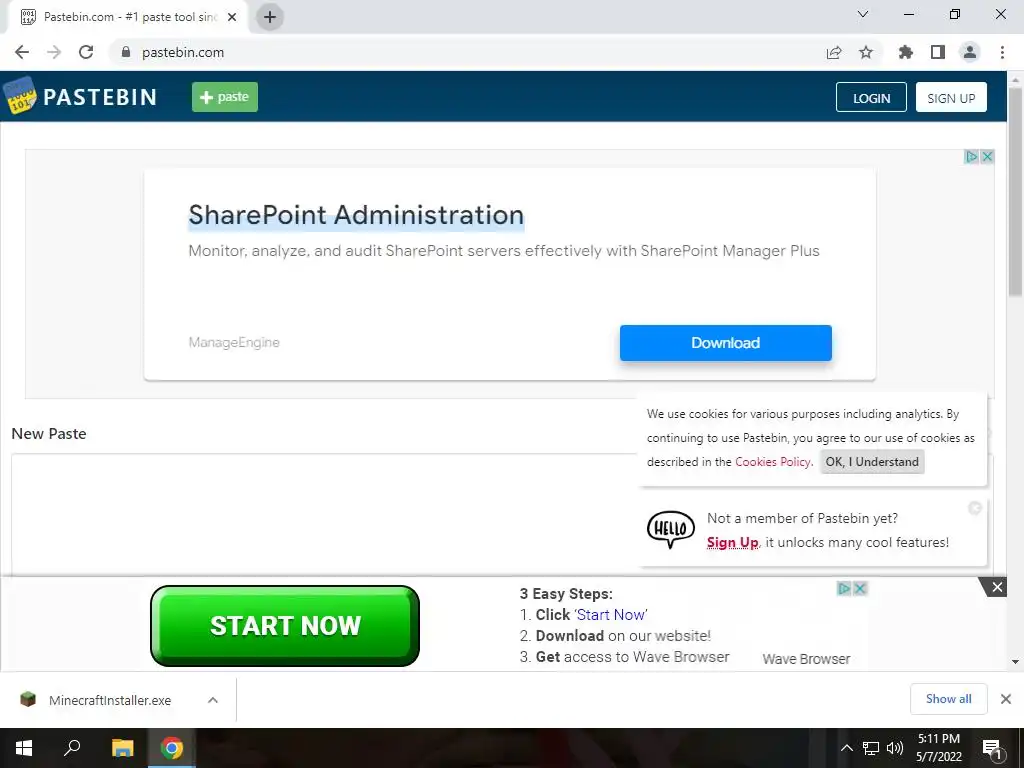Dismiss the bottom banner black X
The image size is (1024, 768).
pos(997,587)
